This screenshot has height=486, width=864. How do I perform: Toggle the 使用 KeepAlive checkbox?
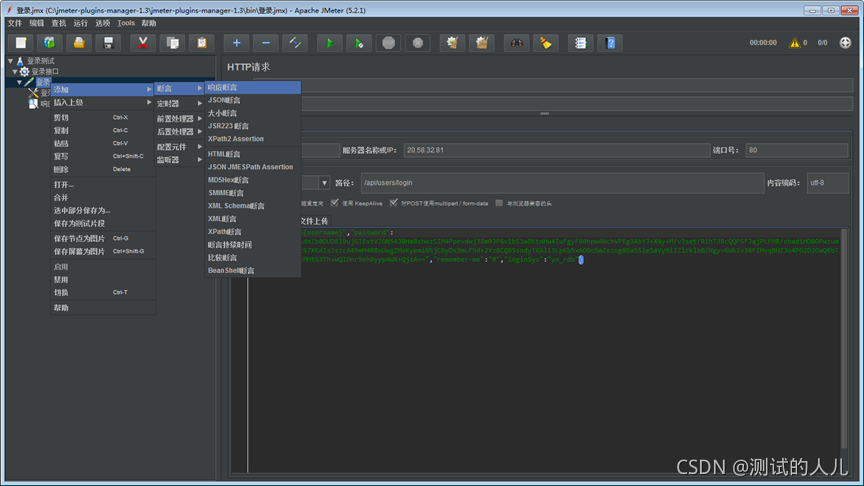pyautogui.click(x=334, y=203)
